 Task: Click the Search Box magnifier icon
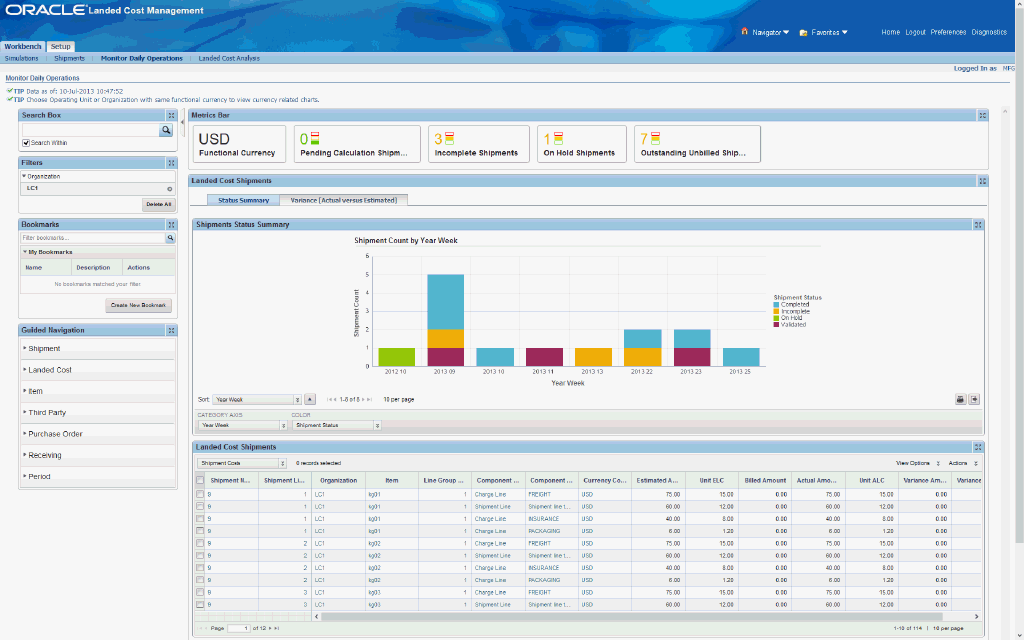tap(166, 131)
